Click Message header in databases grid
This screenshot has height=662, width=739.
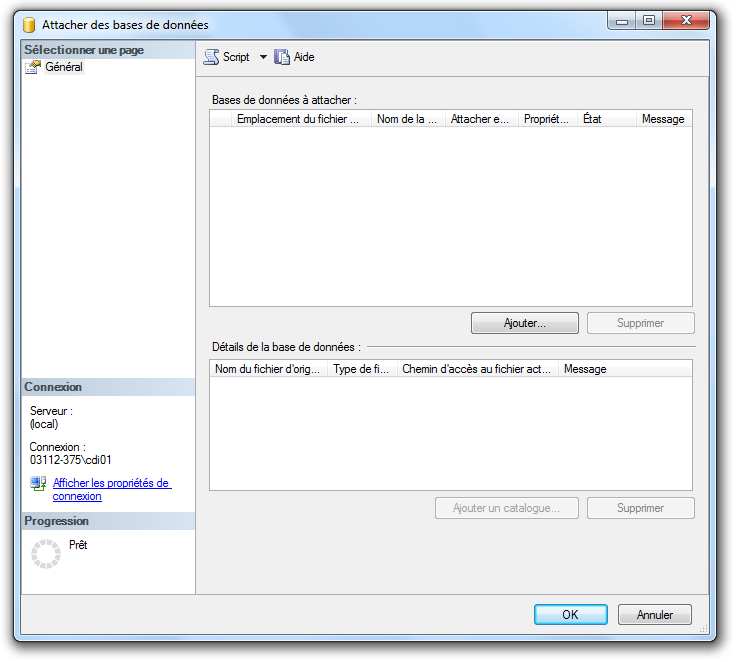pyautogui.click(x=663, y=119)
